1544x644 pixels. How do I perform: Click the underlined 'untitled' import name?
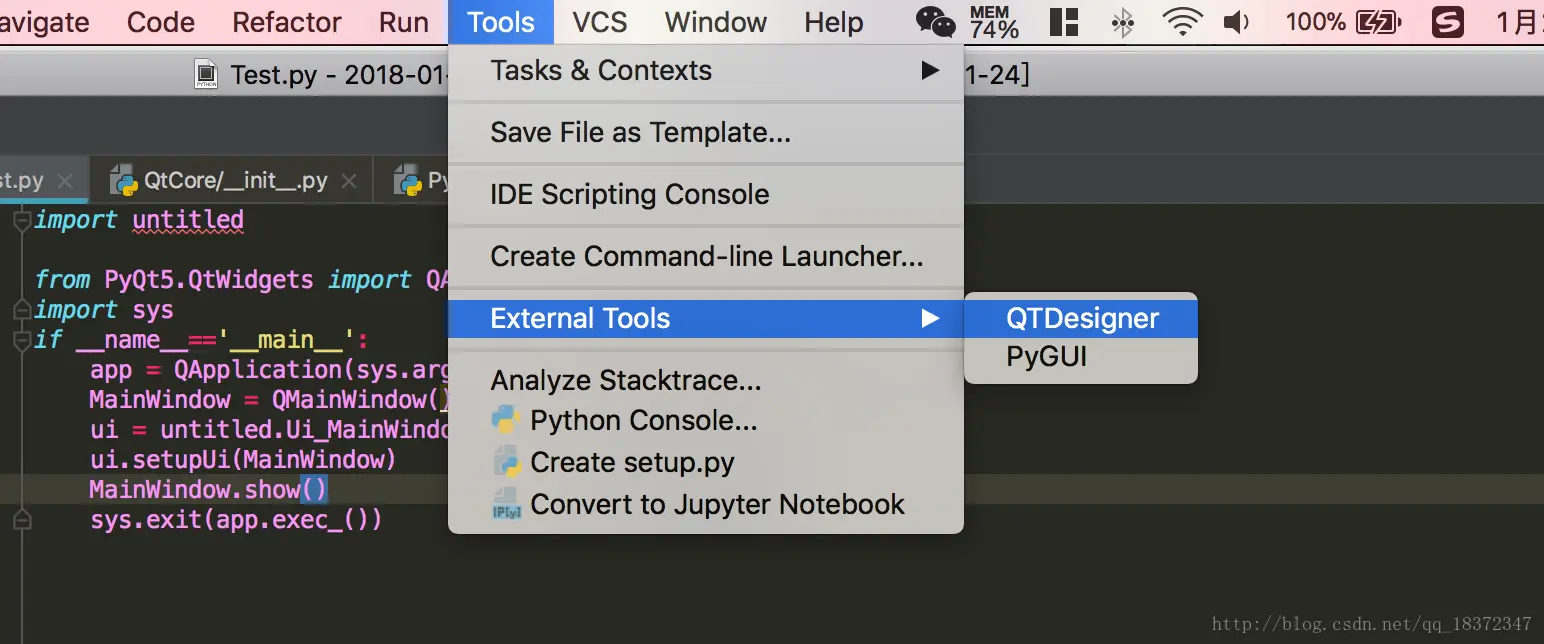[188, 220]
